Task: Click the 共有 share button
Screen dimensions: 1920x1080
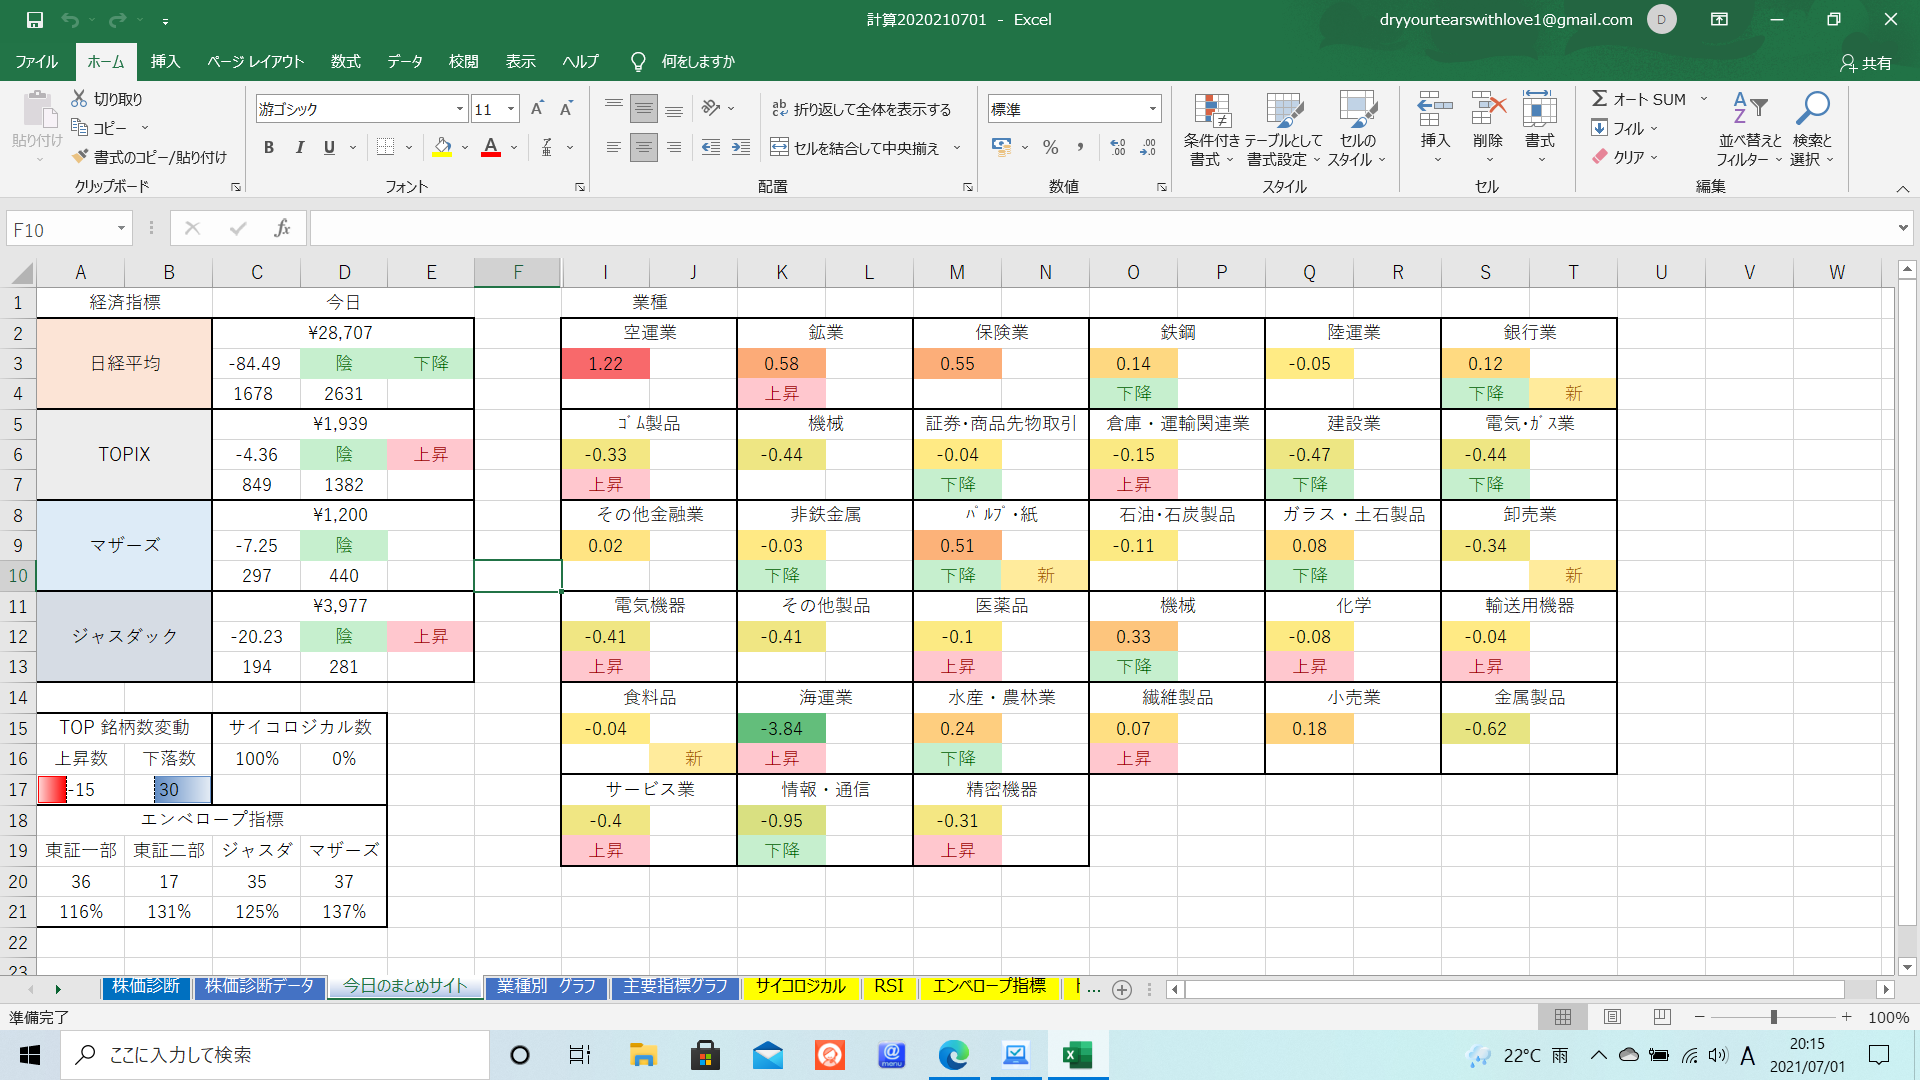Action: tap(1866, 63)
